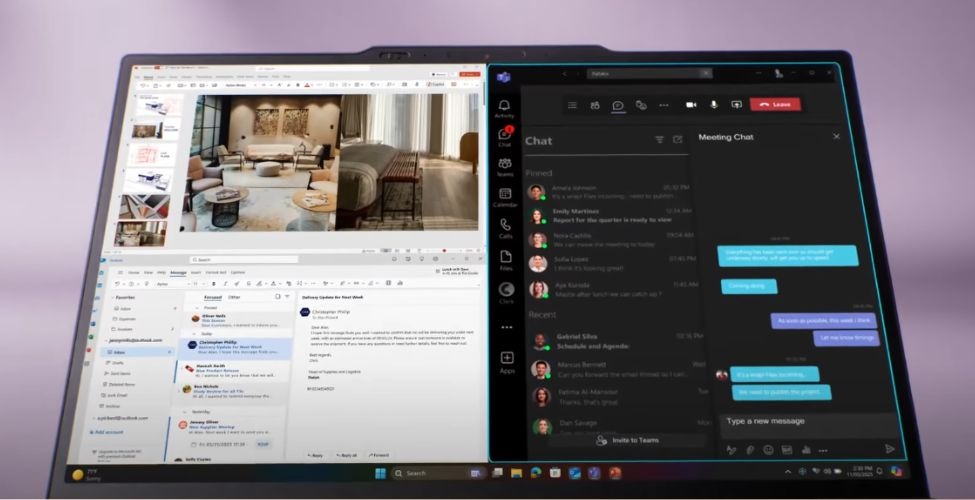Open Files in the Teams sidebar
This screenshot has width=975, height=500.
[506, 260]
